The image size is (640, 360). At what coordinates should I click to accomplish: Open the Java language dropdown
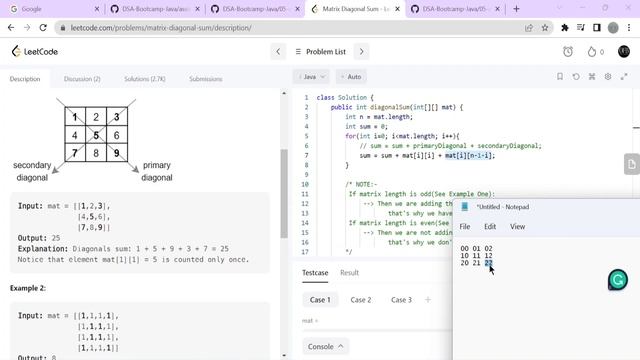click(x=311, y=77)
